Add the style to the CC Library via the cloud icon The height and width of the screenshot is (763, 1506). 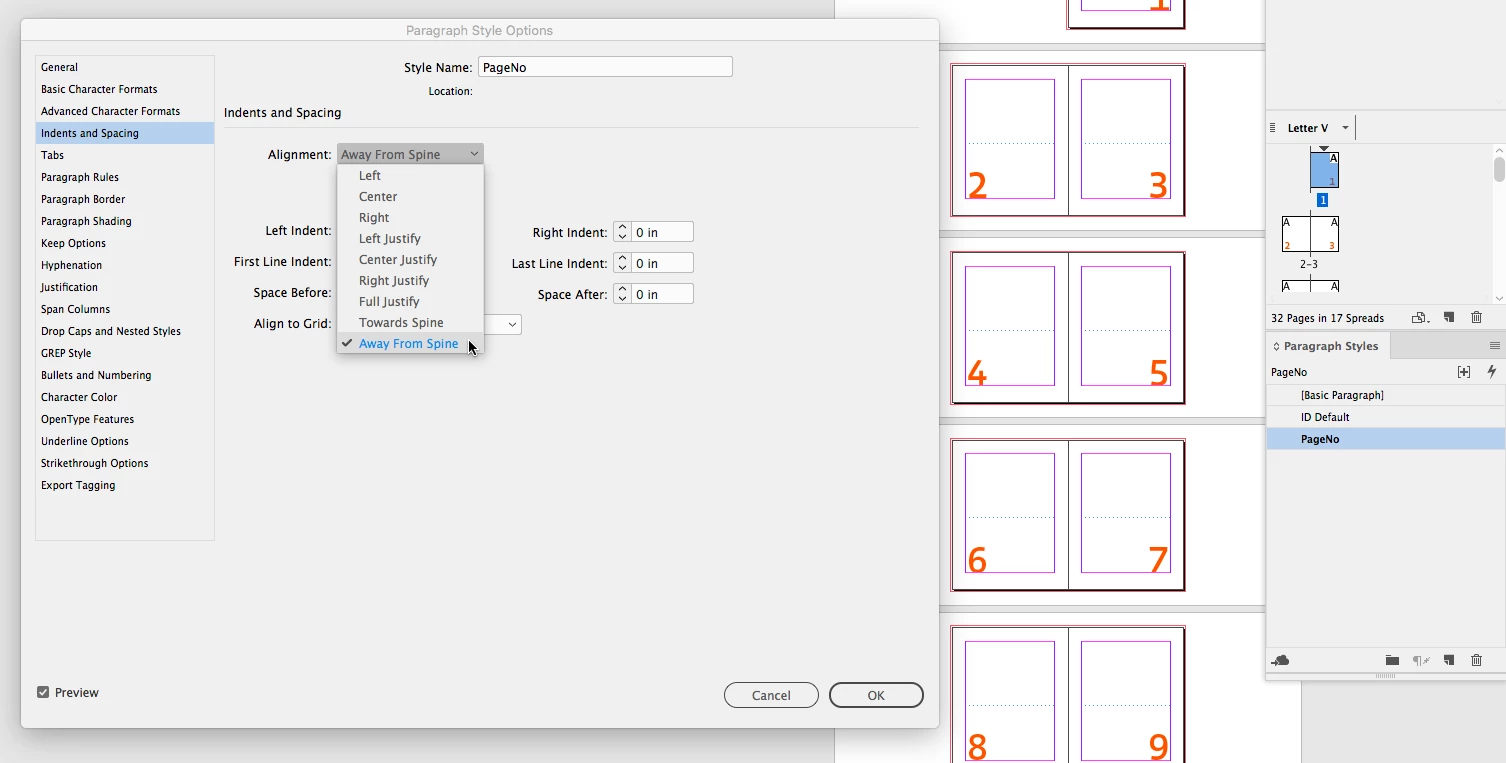point(1280,661)
